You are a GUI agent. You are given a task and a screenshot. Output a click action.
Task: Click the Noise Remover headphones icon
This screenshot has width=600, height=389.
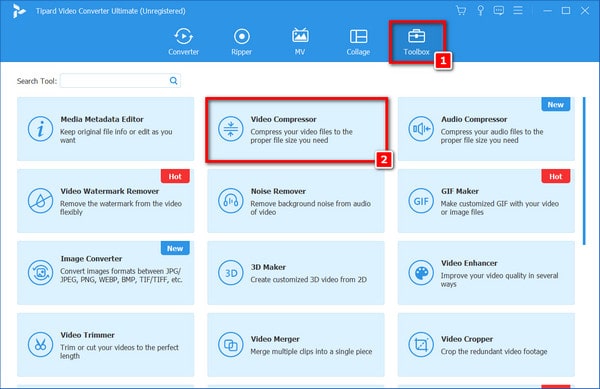(231, 201)
